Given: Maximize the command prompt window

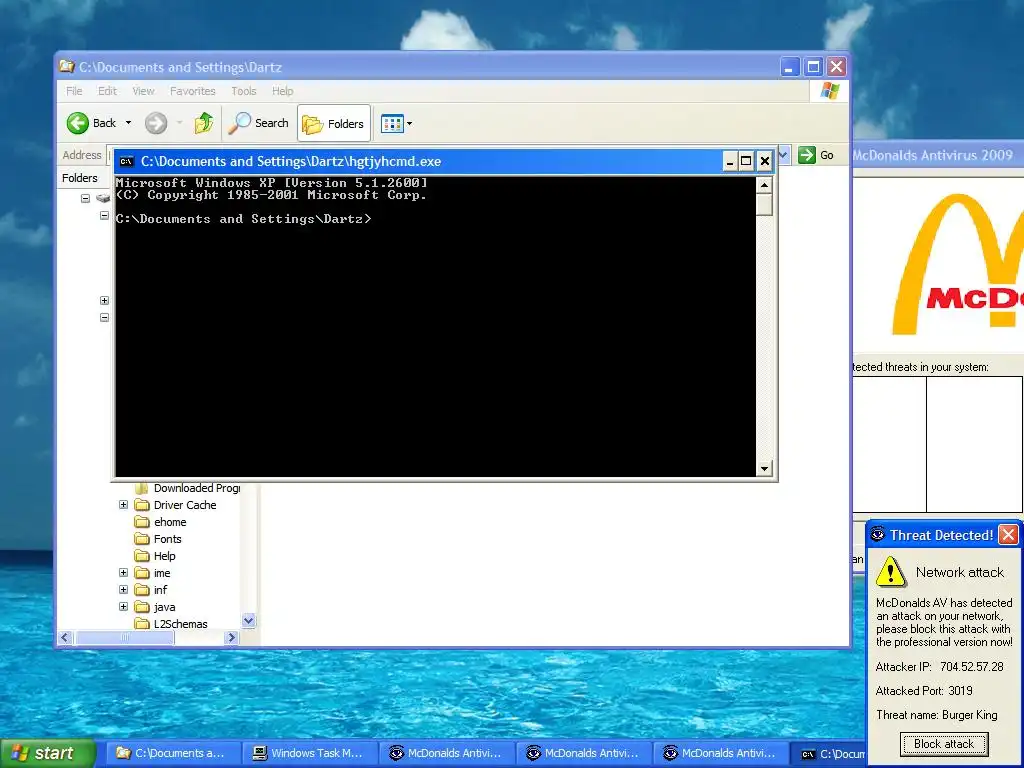Looking at the screenshot, I should tap(746, 161).
